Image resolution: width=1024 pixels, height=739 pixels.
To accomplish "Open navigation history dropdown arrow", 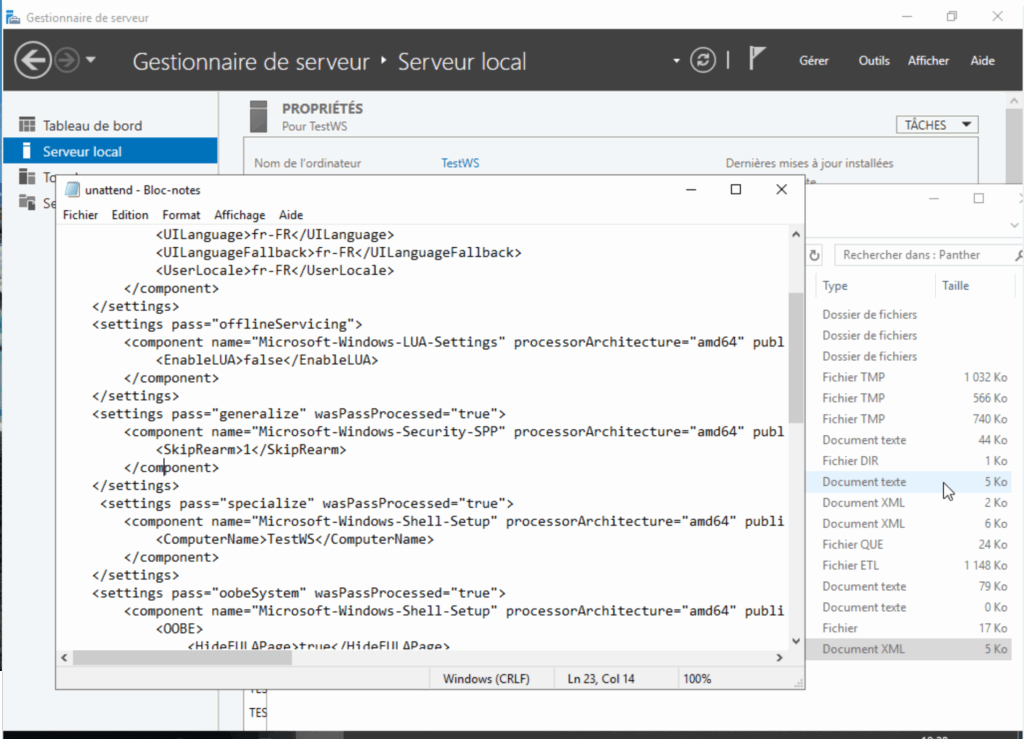I will pyautogui.click(x=91, y=60).
